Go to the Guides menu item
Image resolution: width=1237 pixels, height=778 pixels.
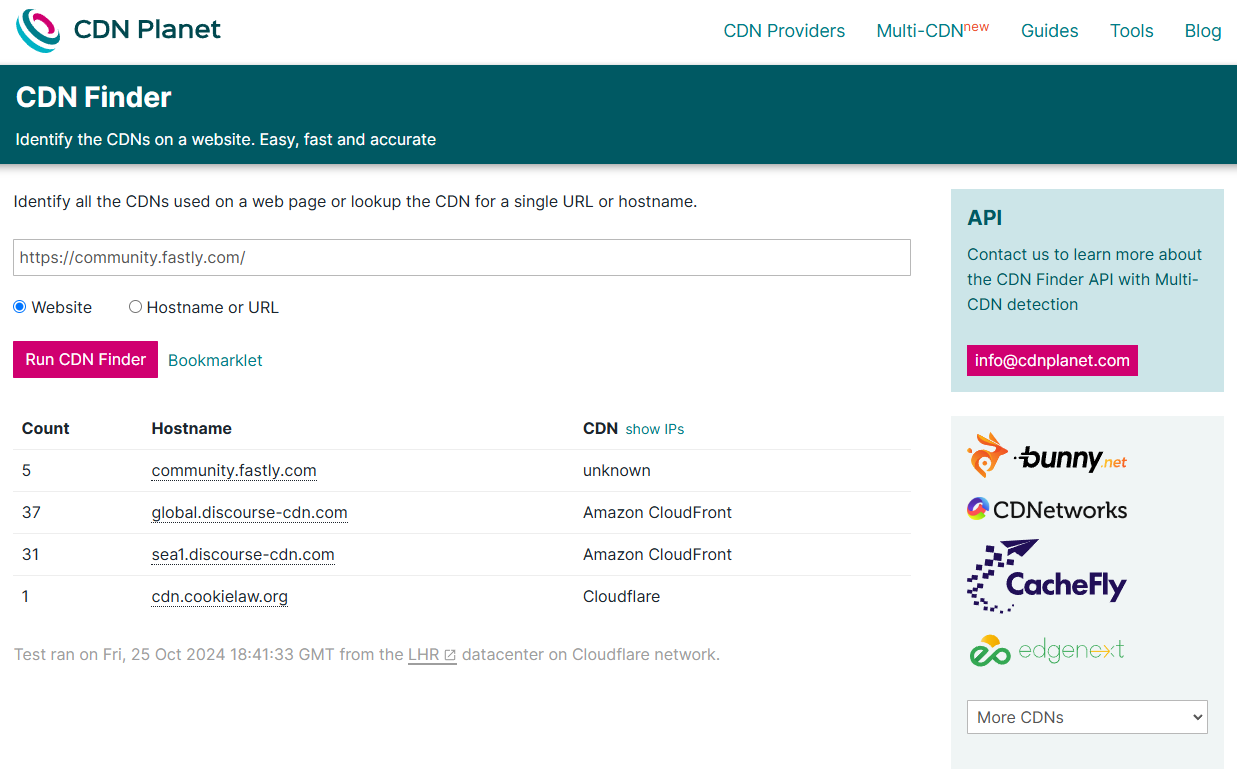pyautogui.click(x=1049, y=31)
